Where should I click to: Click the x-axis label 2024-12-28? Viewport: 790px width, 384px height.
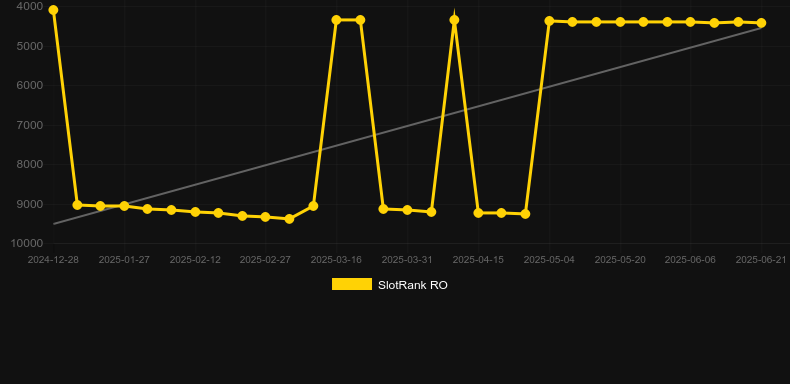click(x=53, y=260)
